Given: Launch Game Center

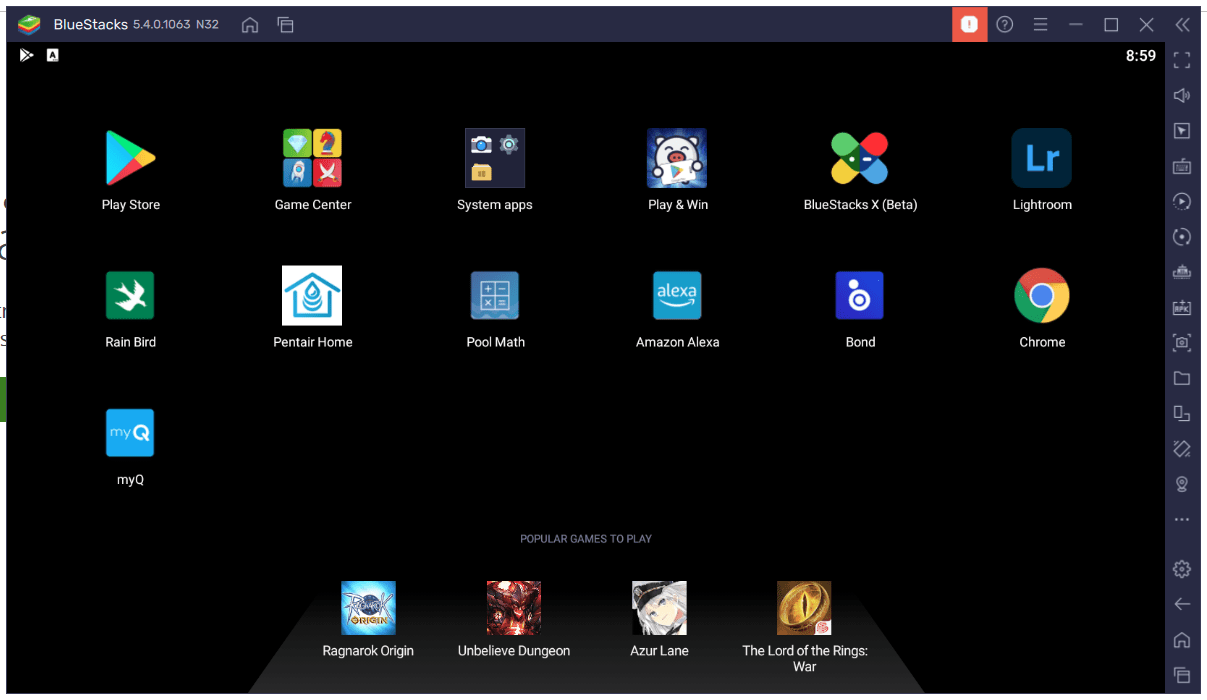Looking at the screenshot, I should tap(313, 158).
